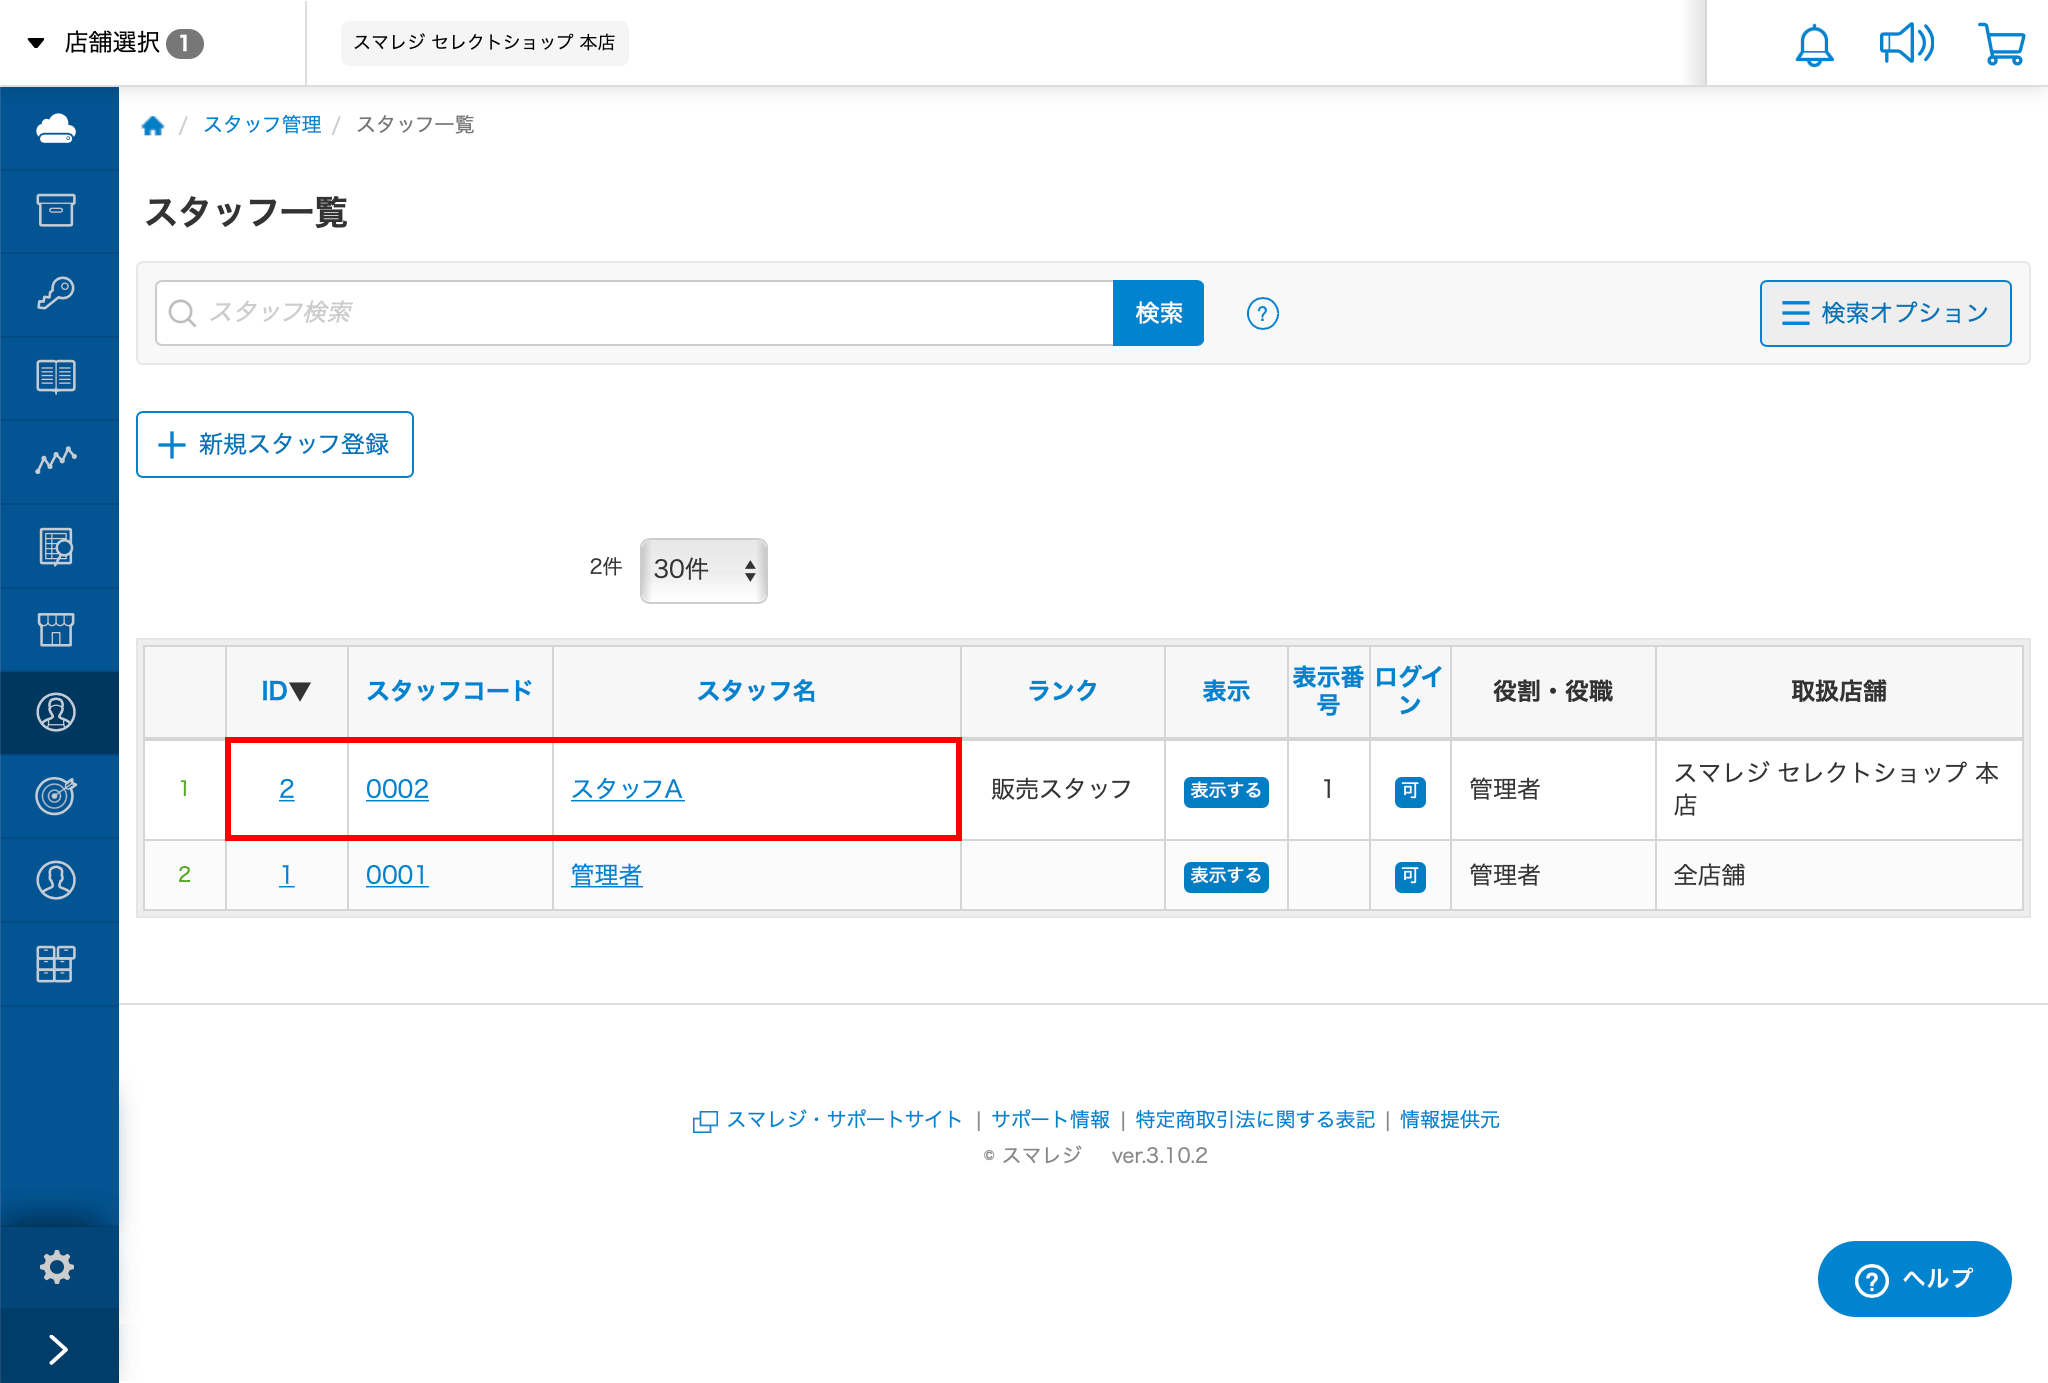Toggle the 表示する badge for スタッフA
Viewport: 2048px width, 1383px height.
(x=1226, y=791)
